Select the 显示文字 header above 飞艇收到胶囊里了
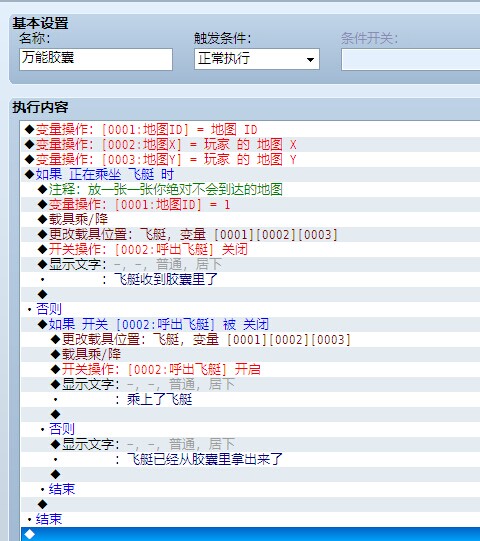Image resolution: width=480 pixels, height=541 pixels. coord(250,265)
